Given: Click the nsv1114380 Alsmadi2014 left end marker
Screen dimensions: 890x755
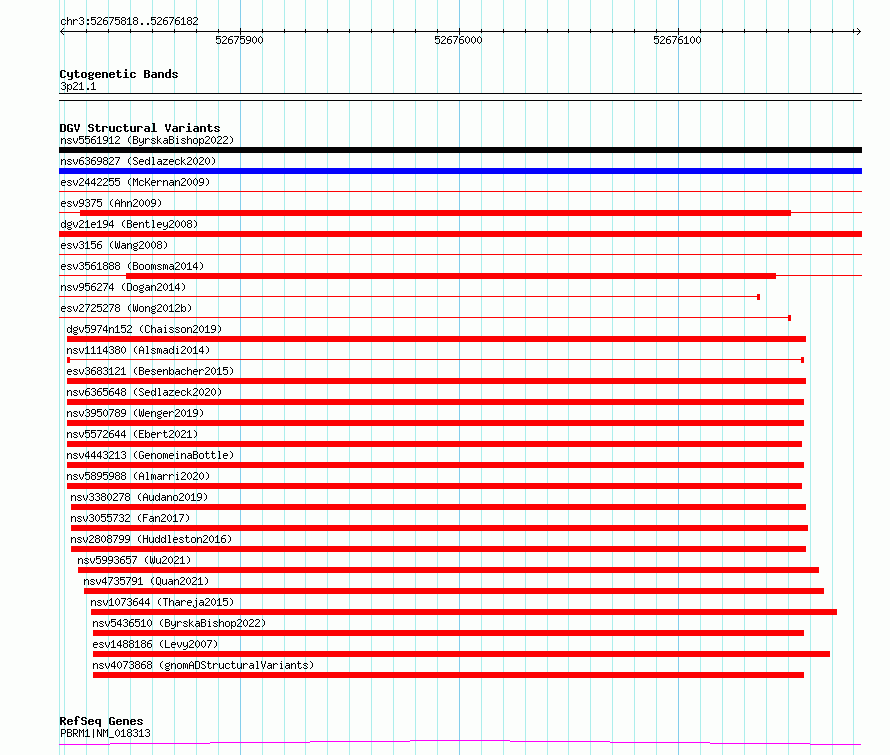Looking at the screenshot, I should click(x=69, y=360).
